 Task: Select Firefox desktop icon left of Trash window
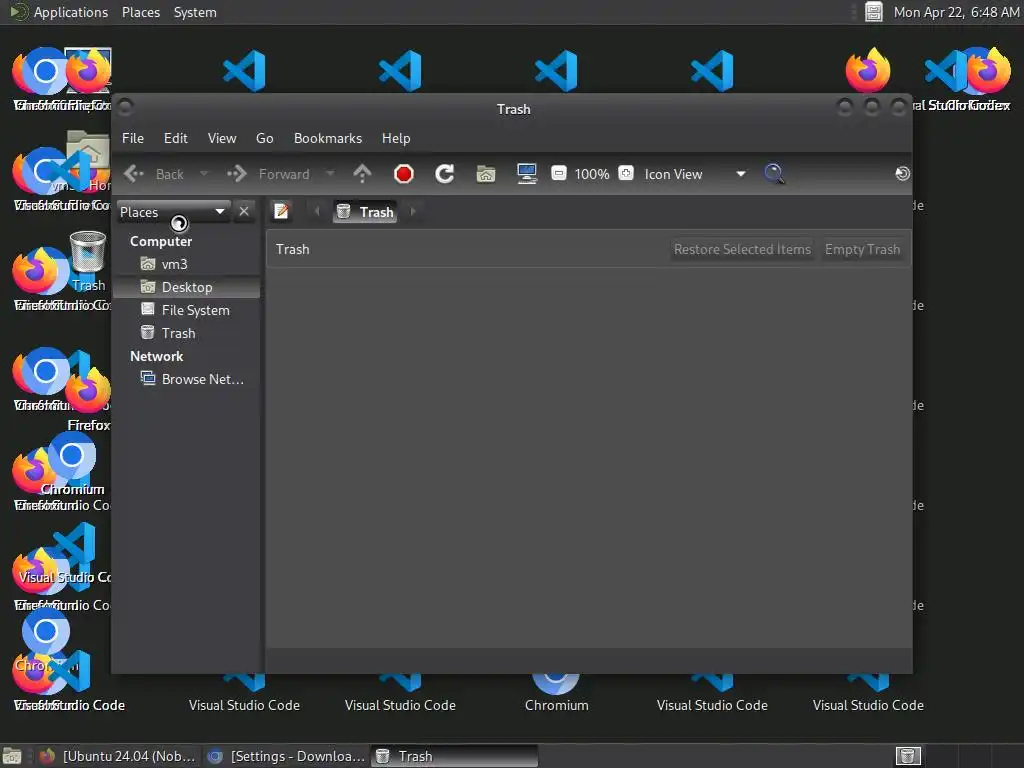coord(89,400)
